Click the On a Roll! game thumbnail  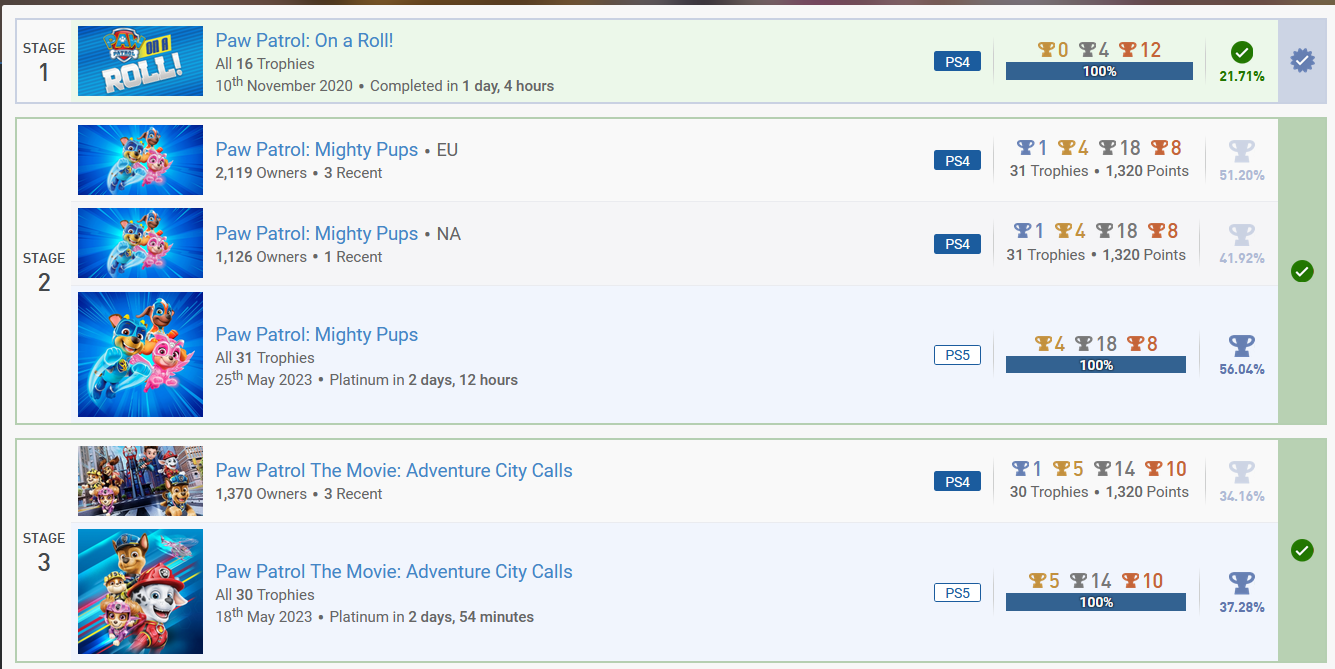pyautogui.click(x=140, y=61)
